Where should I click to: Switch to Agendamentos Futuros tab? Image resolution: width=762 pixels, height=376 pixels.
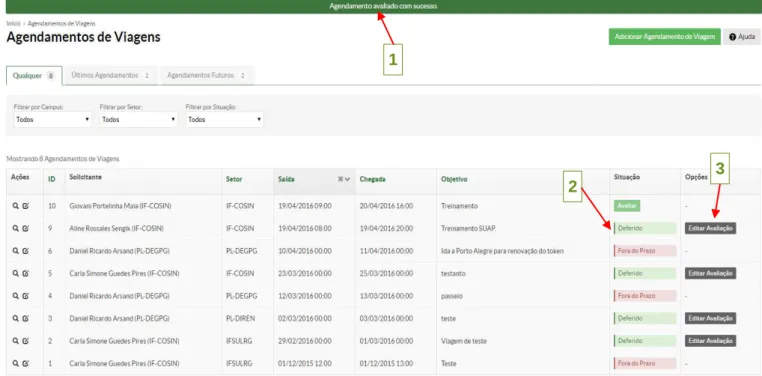click(207, 76)
